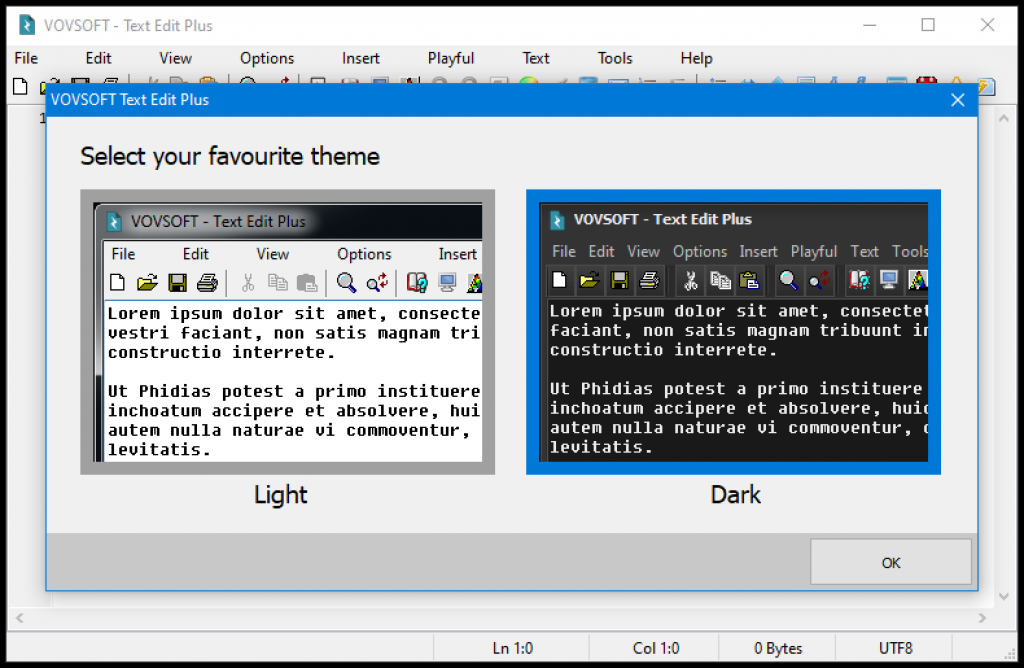Click the horizontal scrollbar right arrow
The height and width of the screenshot is (668, 1024).
[x=982, y=618]
